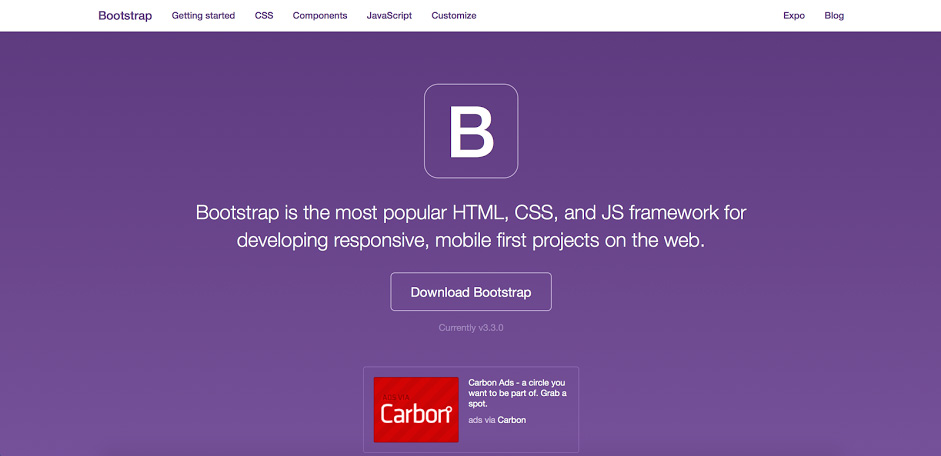Open the Getting started page
This screenshot has height=456, width=941.
(x=203, y=16)
